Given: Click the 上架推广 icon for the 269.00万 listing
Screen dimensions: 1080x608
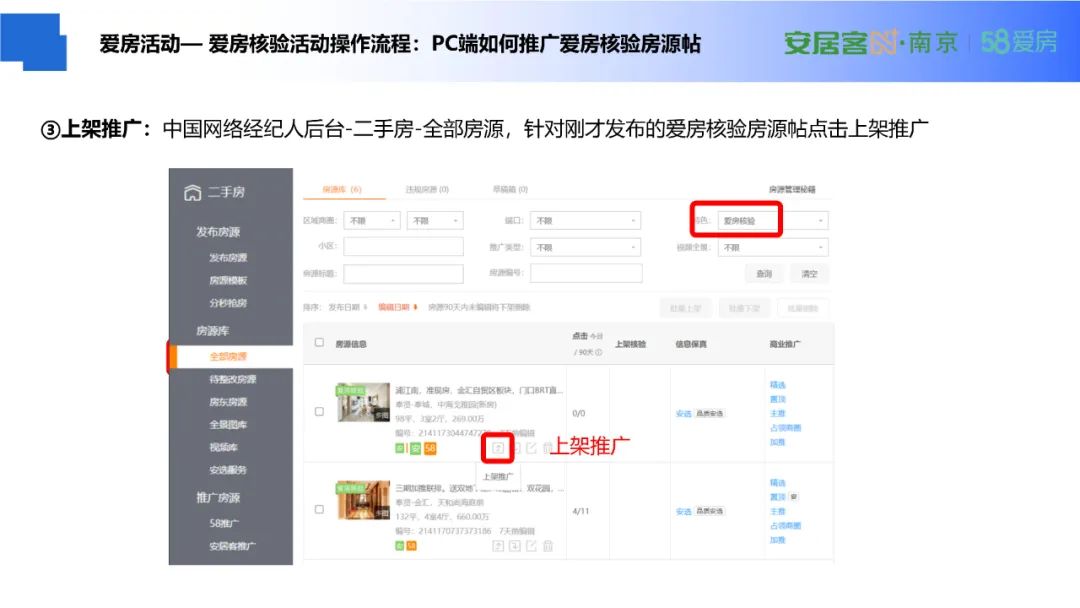Looking at the screenshot, I should (497, 449).
